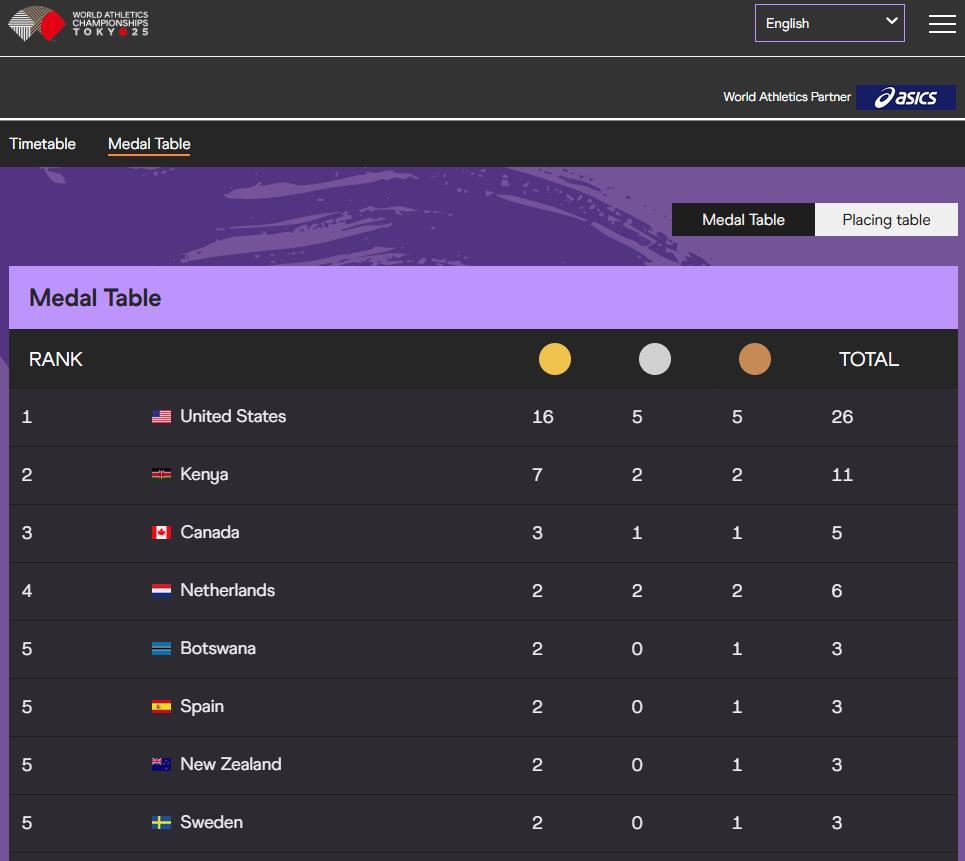Click the bronze medal column icon

754,359
